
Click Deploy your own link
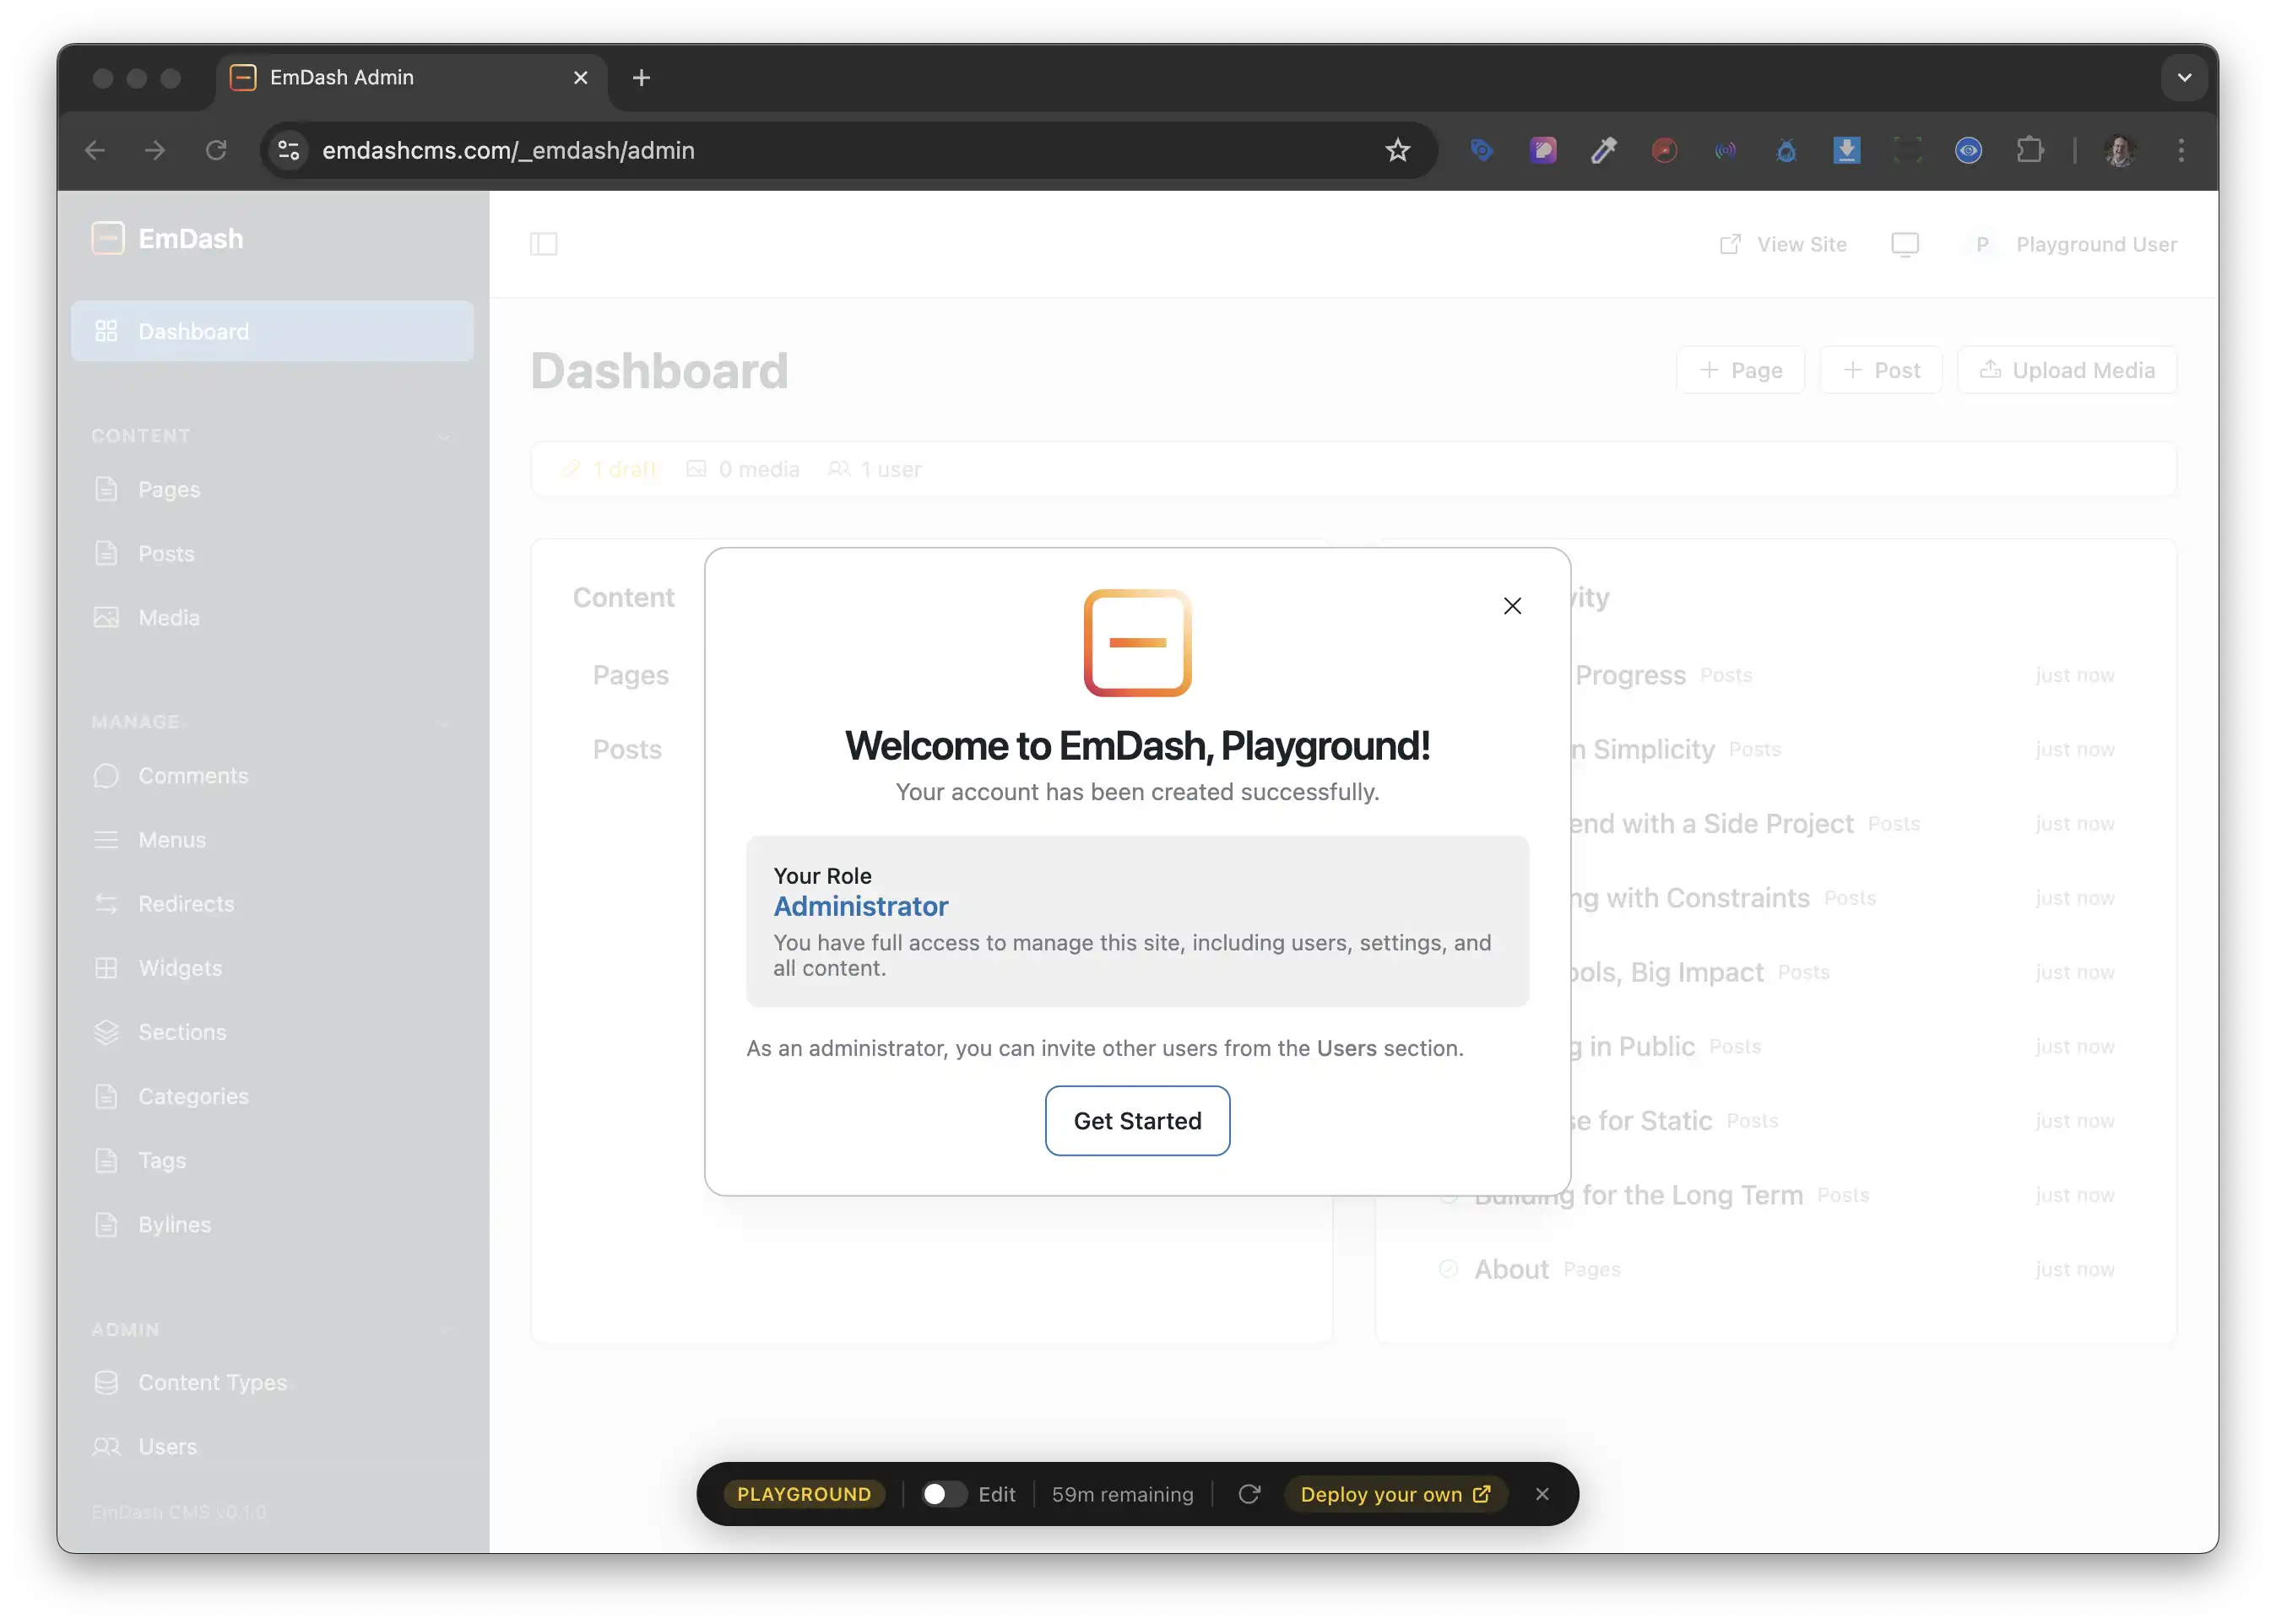coord(1395,1494)
